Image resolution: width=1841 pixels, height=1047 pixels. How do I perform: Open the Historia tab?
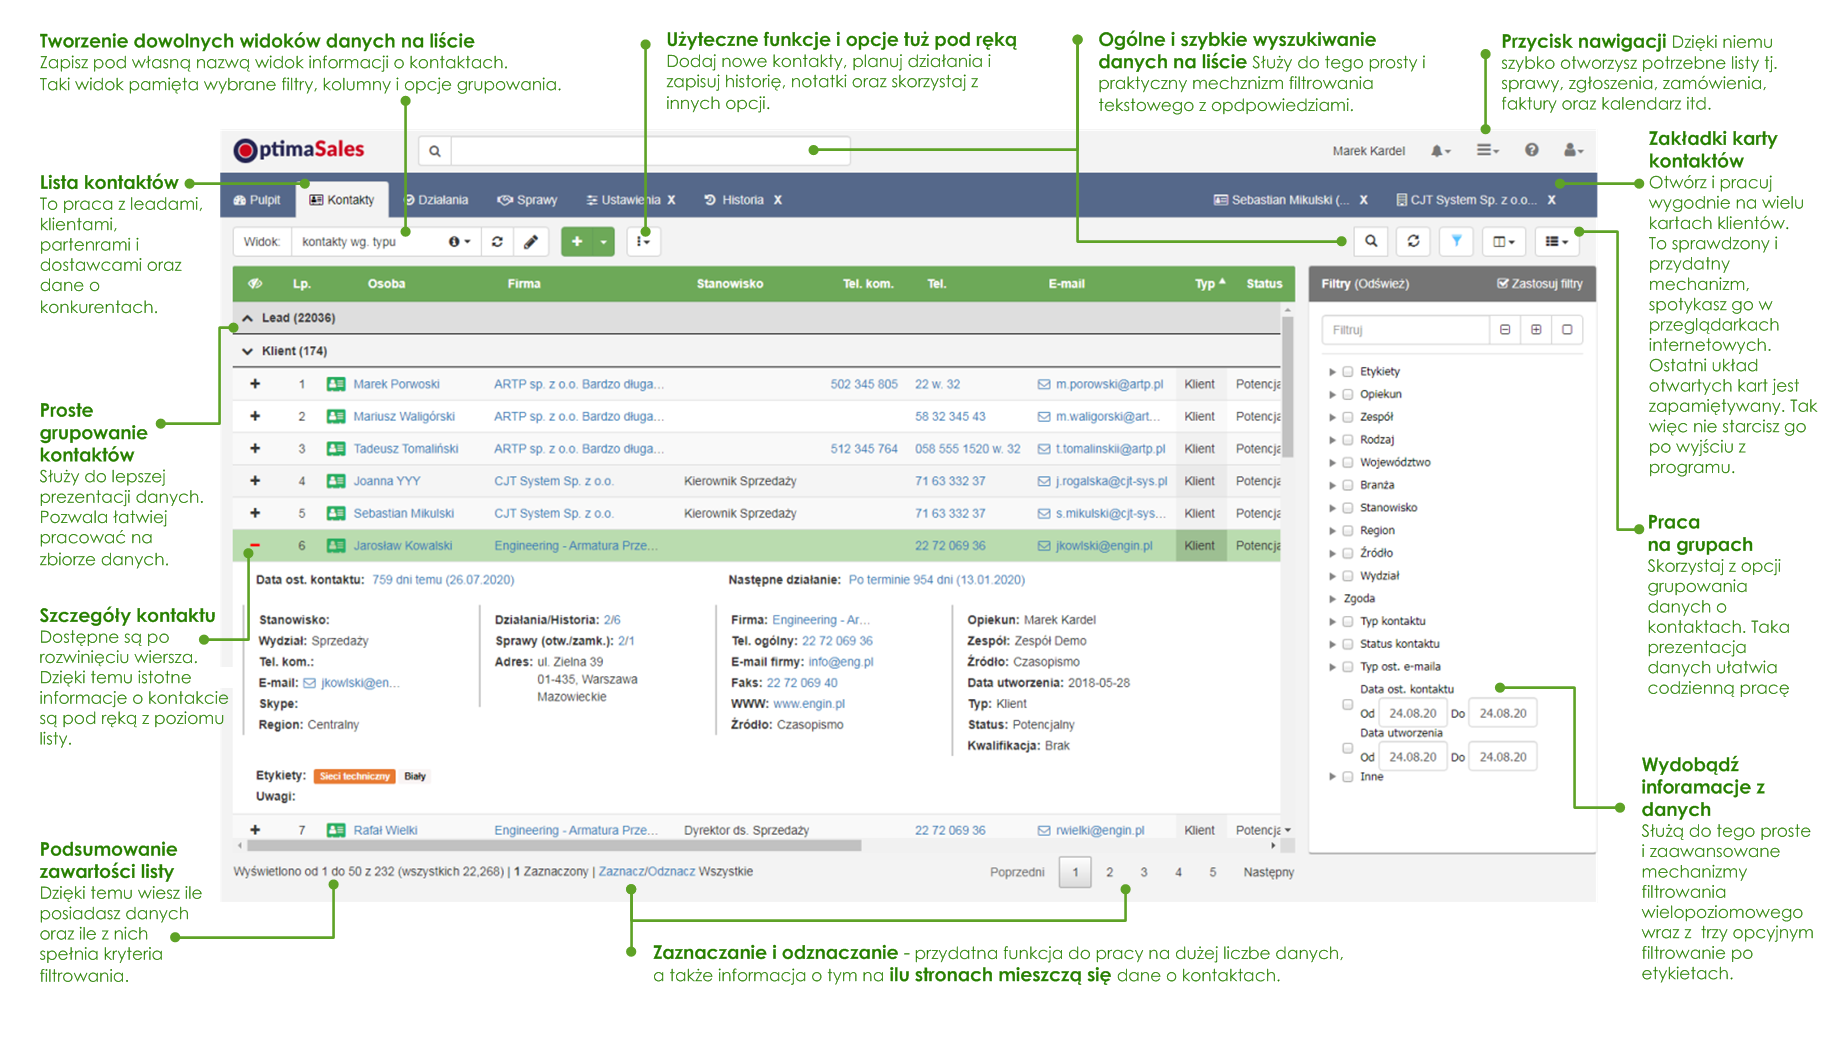point(734,200)
